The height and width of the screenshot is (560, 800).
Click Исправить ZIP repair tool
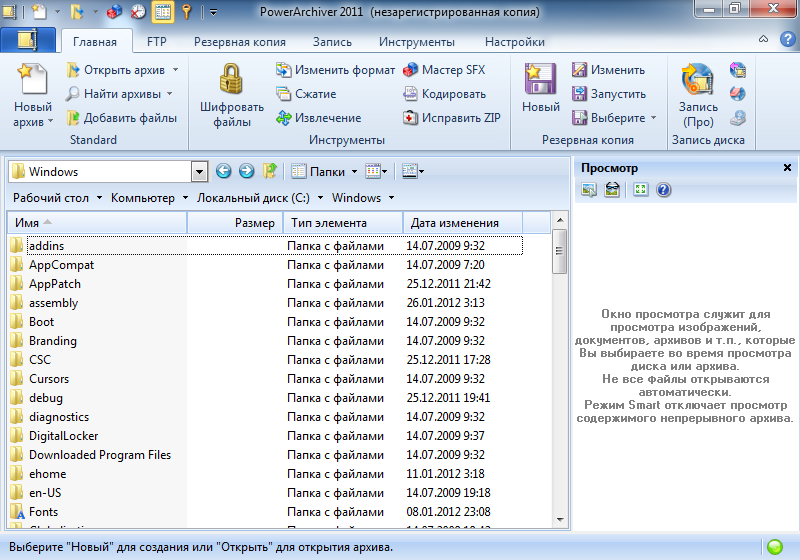[452, 118]
